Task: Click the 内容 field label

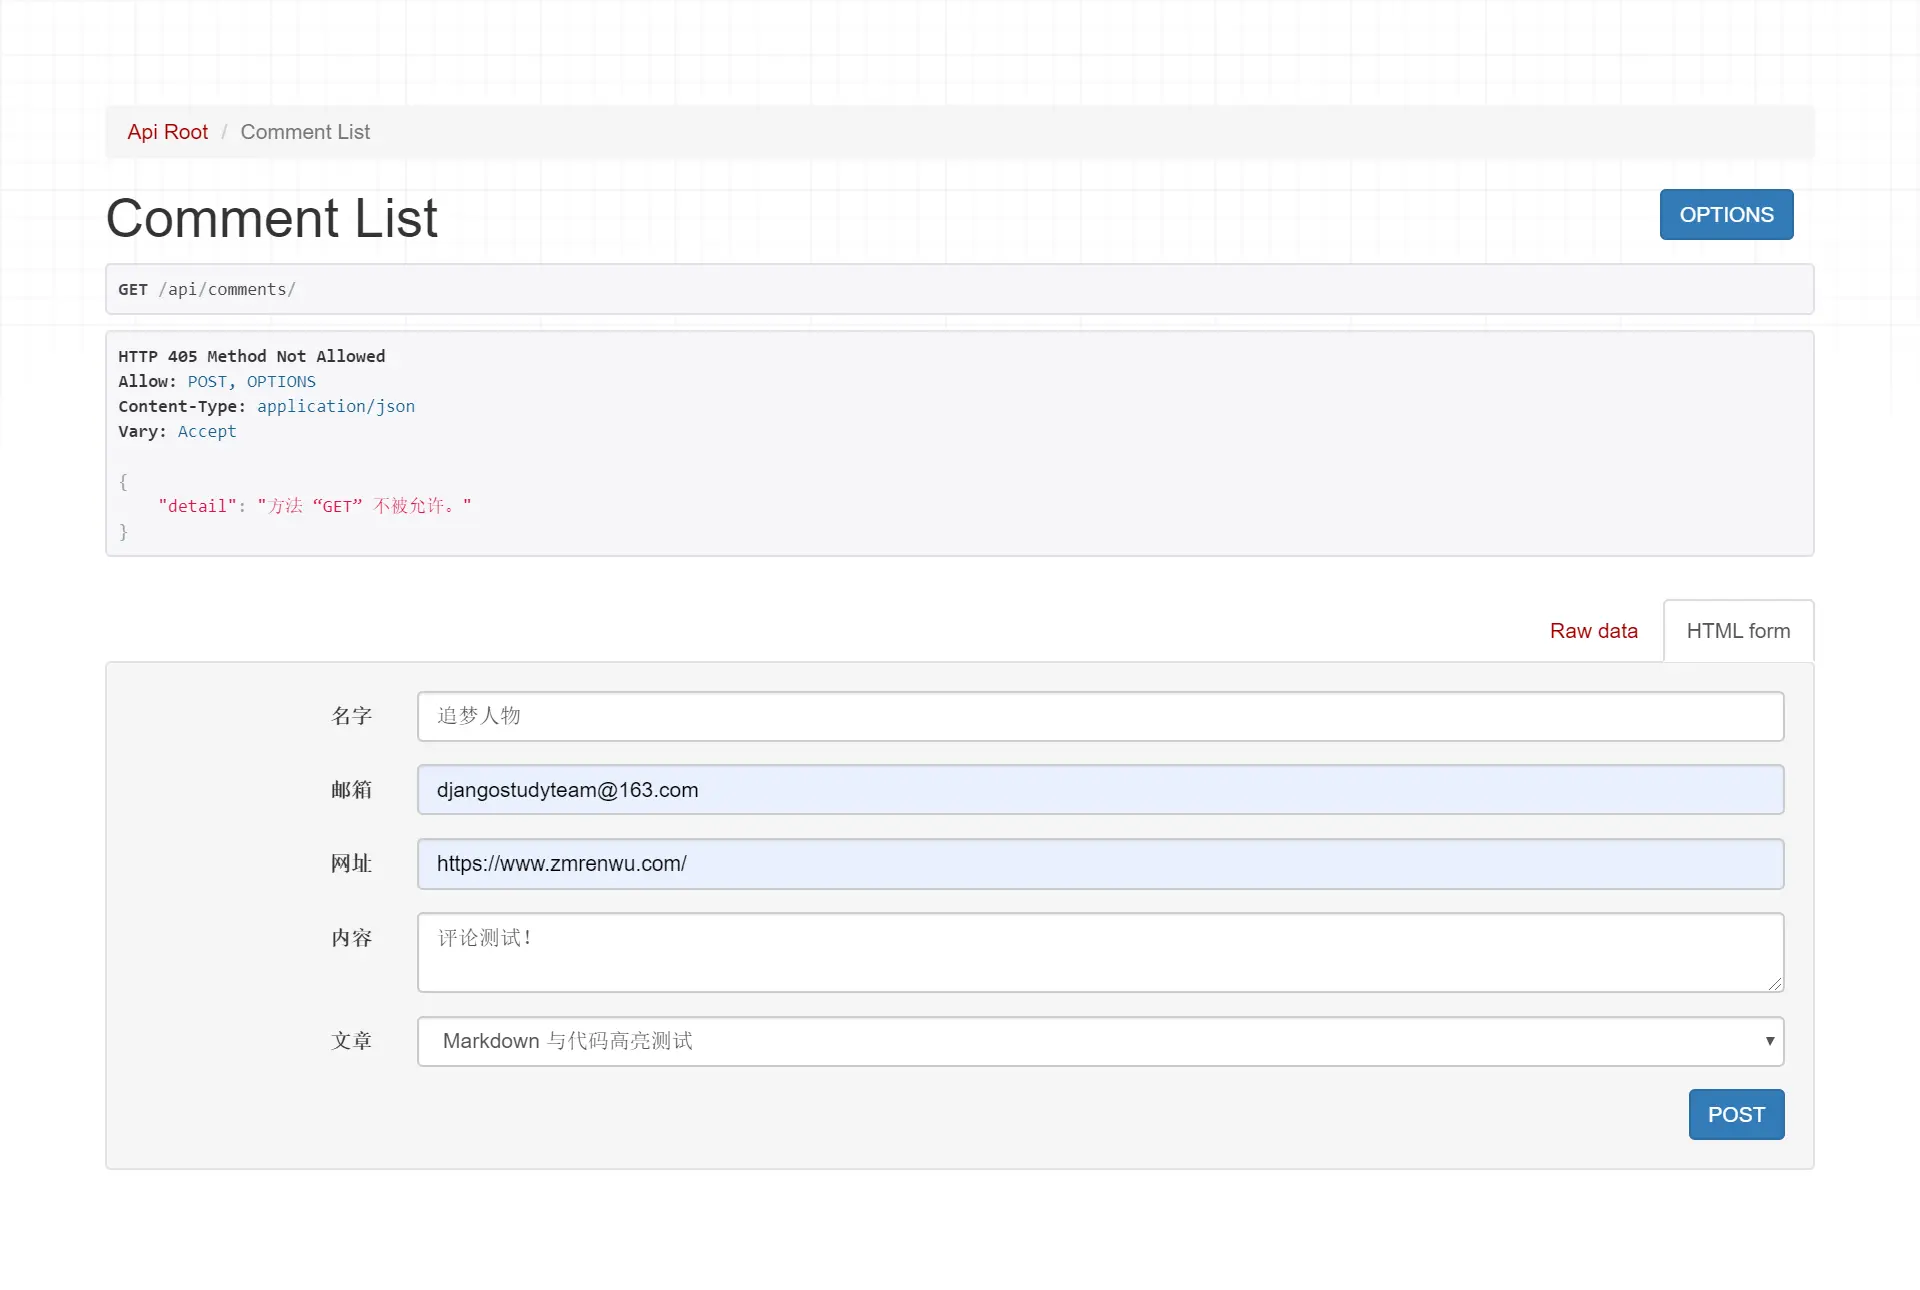Action: 351,938
